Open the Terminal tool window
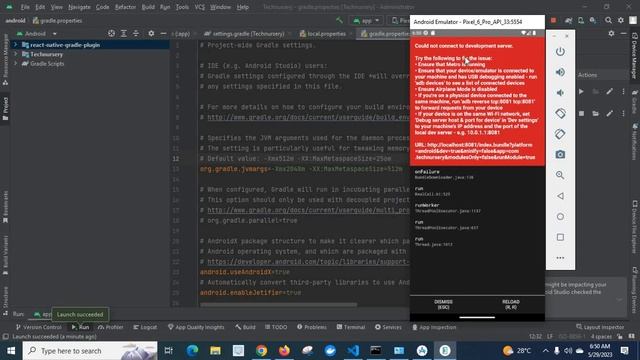 pos(351,327)
